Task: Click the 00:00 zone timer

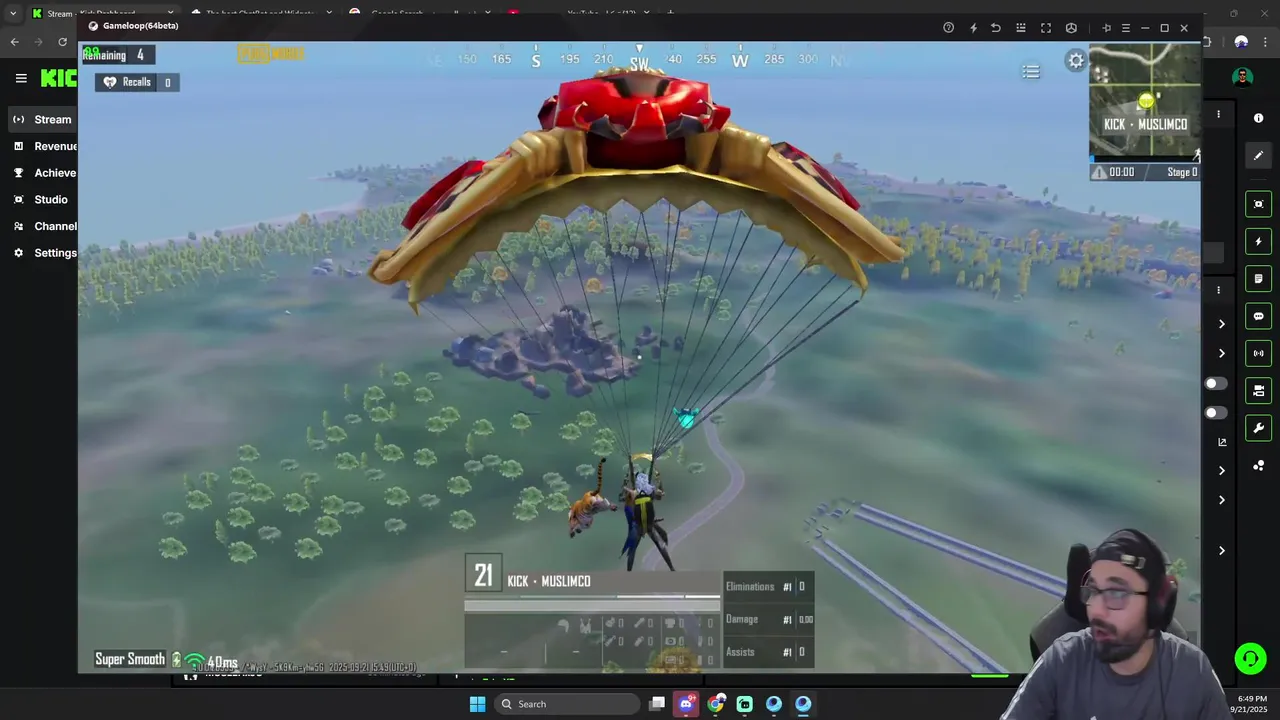Action: click(x=1122, y=172)
